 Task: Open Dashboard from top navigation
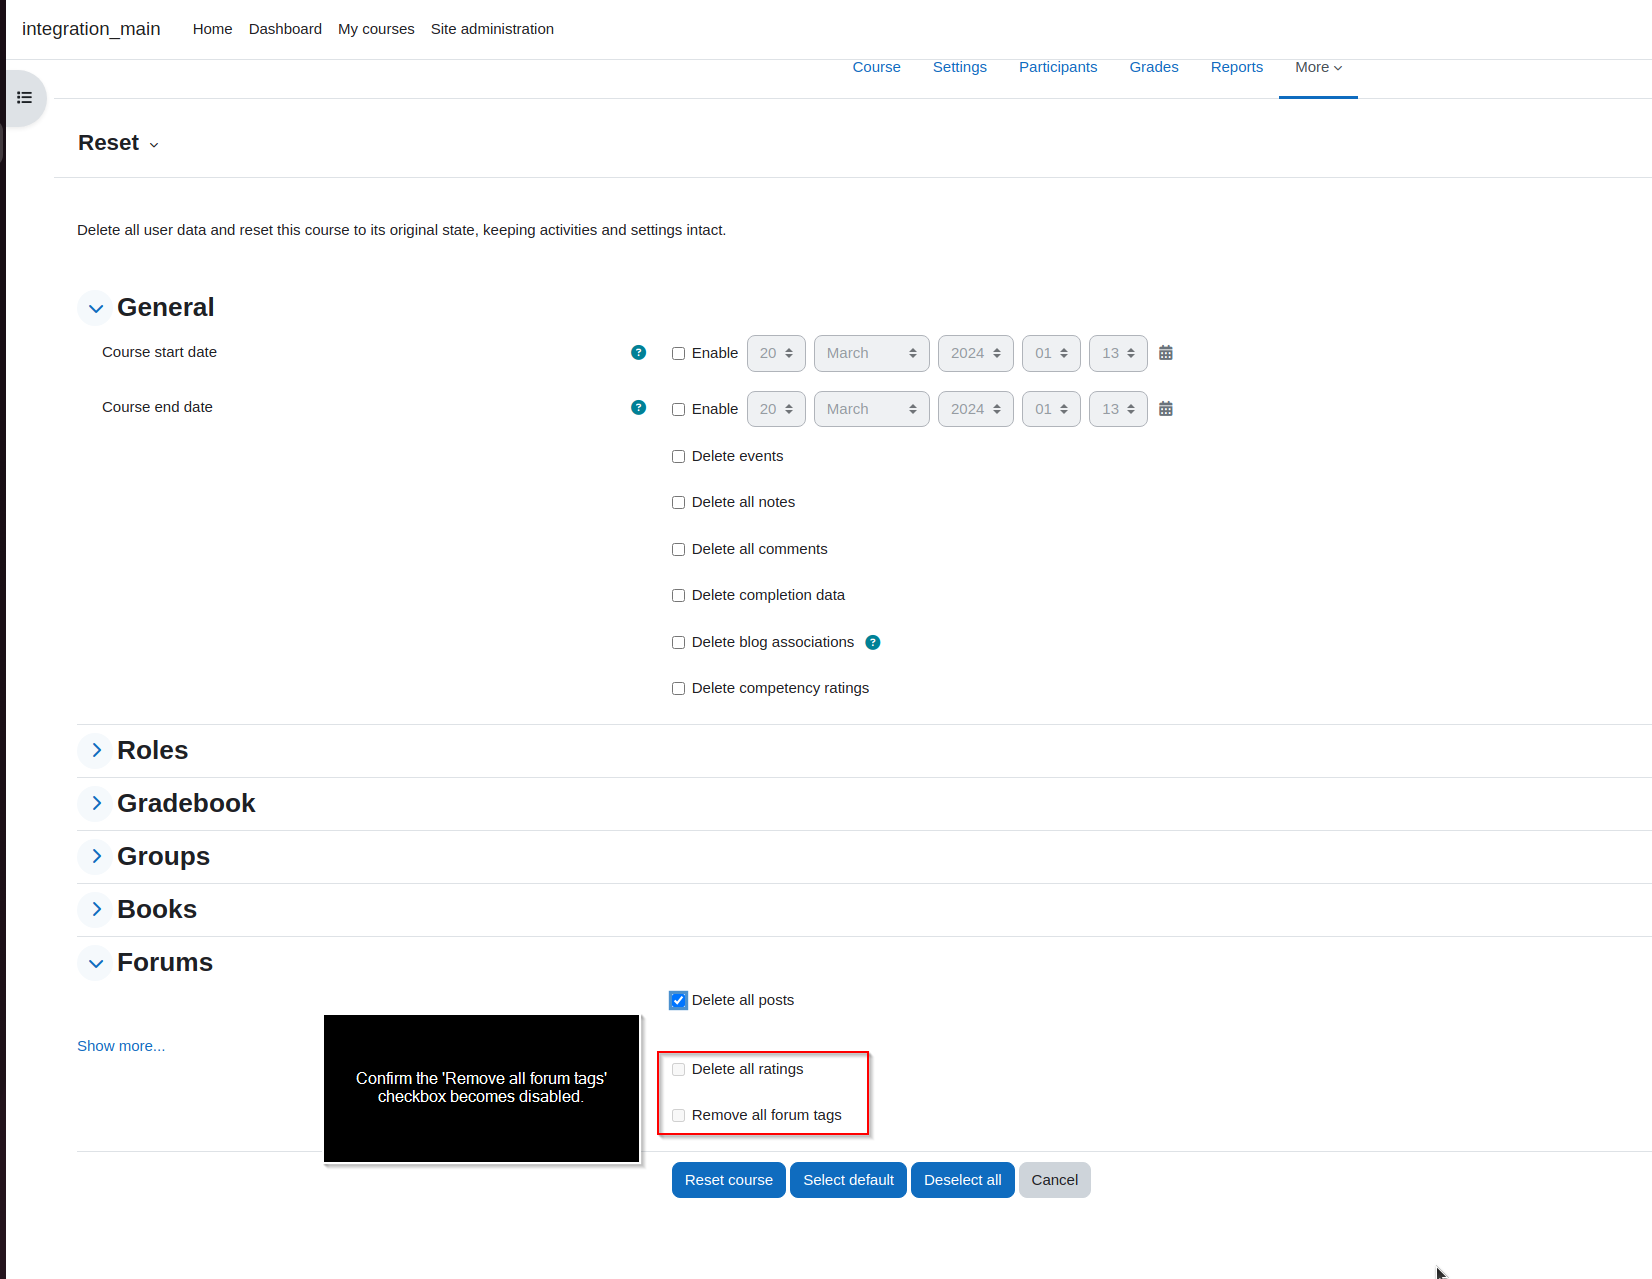pyautogui.click(x=285, y=29)
